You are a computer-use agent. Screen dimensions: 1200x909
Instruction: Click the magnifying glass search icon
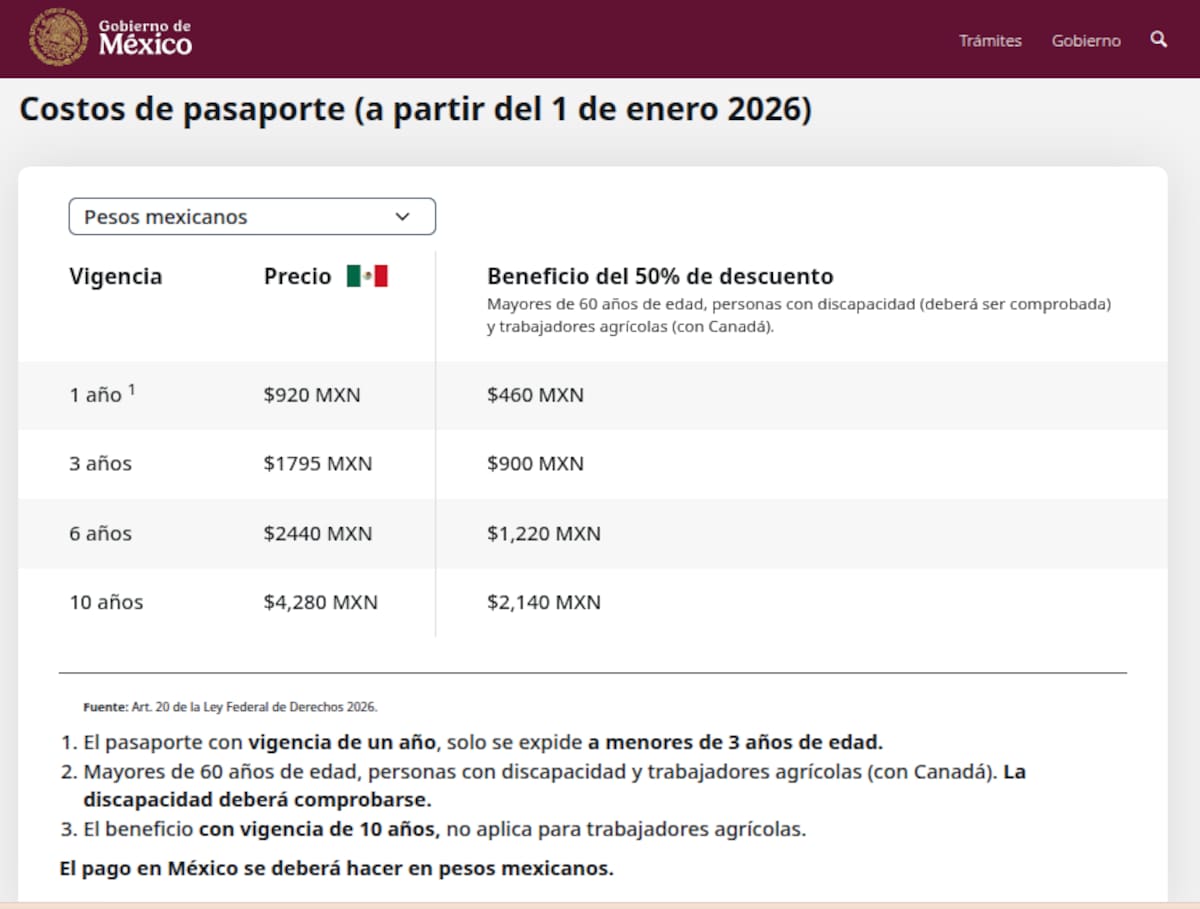[x=1158, y=40]
